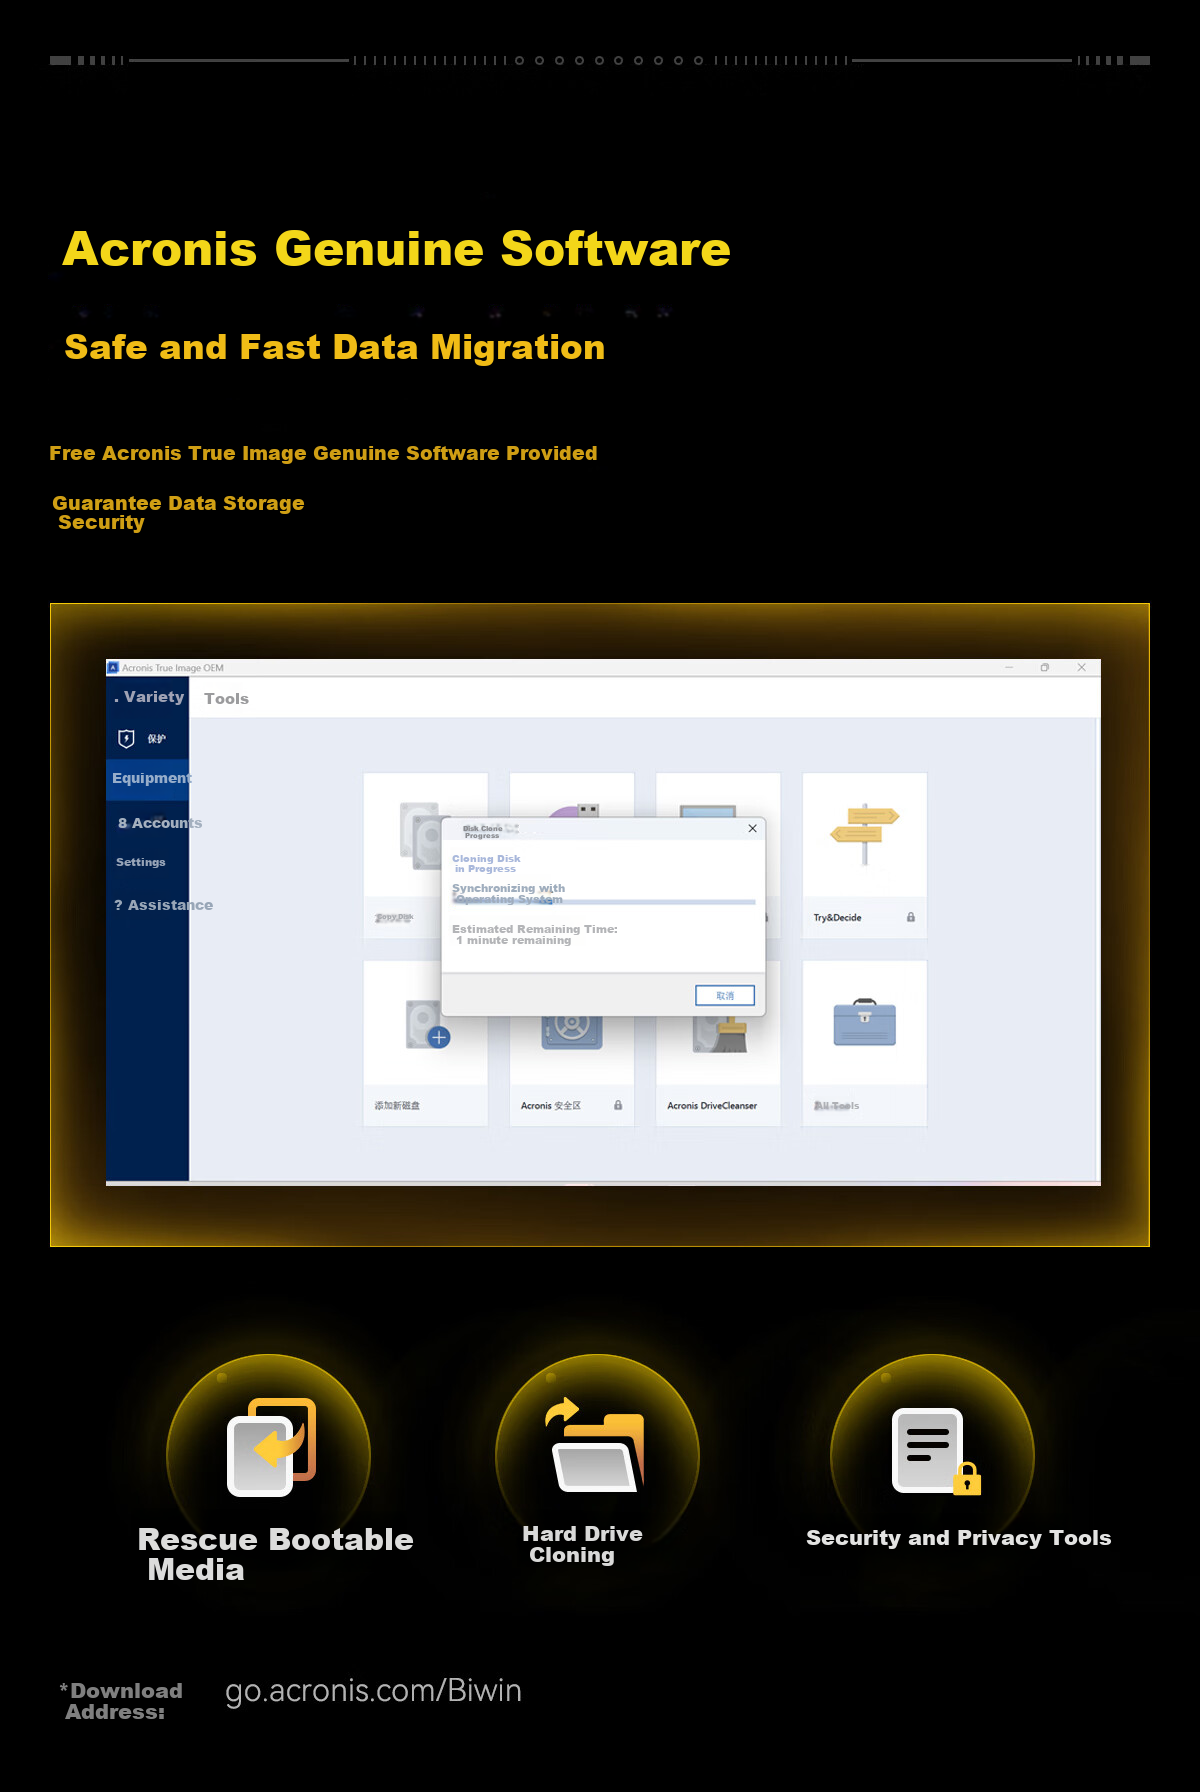Open Accounts in the sidebar
The height and width of the screenshot is (1792, 1200).
click(159, 823)
